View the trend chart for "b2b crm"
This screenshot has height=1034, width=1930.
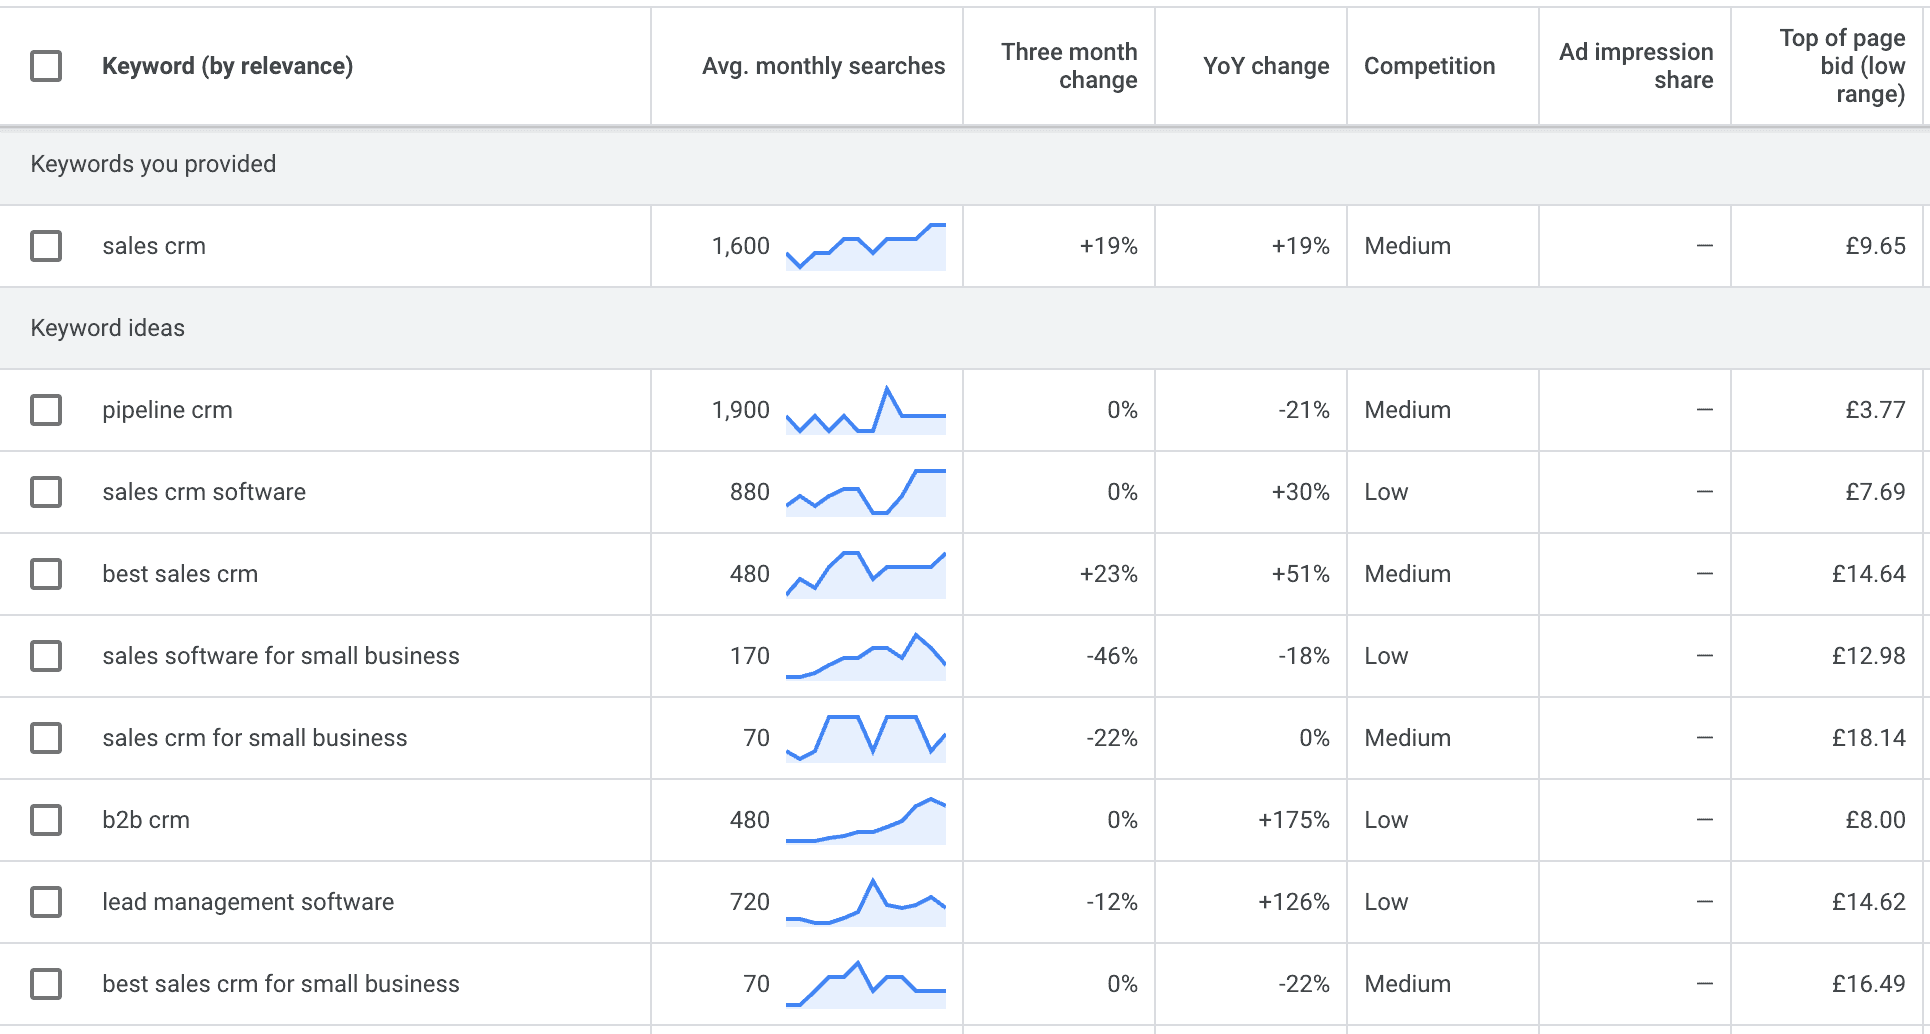865,820
